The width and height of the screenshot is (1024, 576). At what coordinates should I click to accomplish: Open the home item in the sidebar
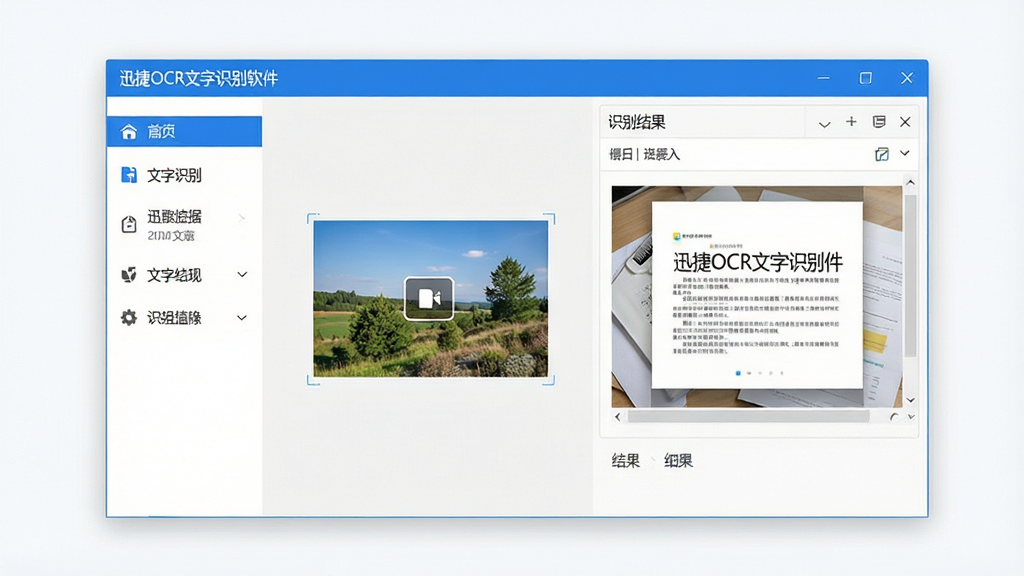[x=184, y=131]
